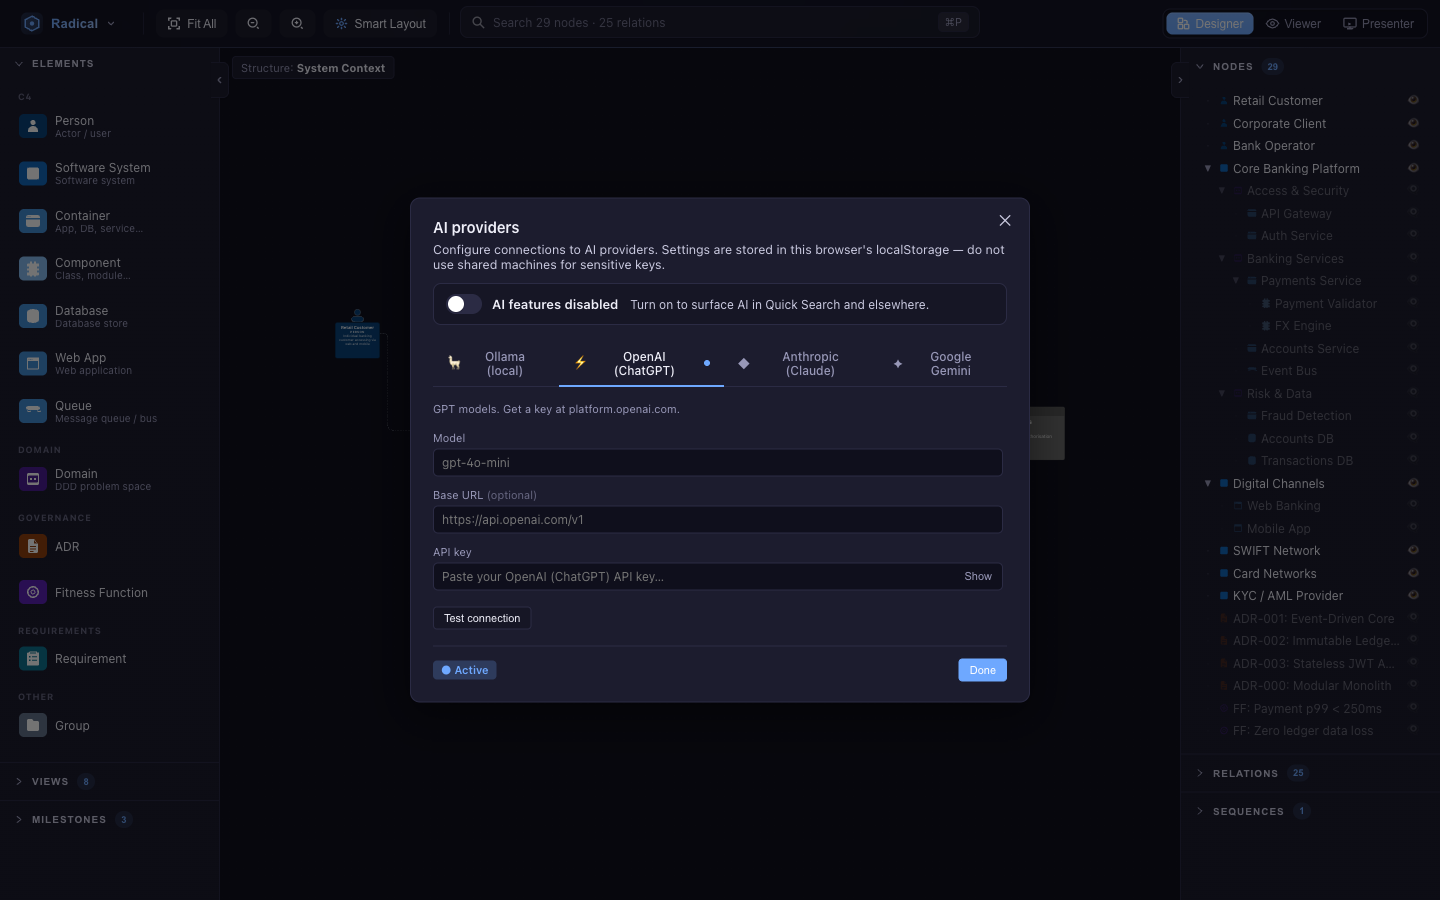This screenshot has width=1440, height=900.
Task: Choose the Queue element icon
Action: coord(33,411)
